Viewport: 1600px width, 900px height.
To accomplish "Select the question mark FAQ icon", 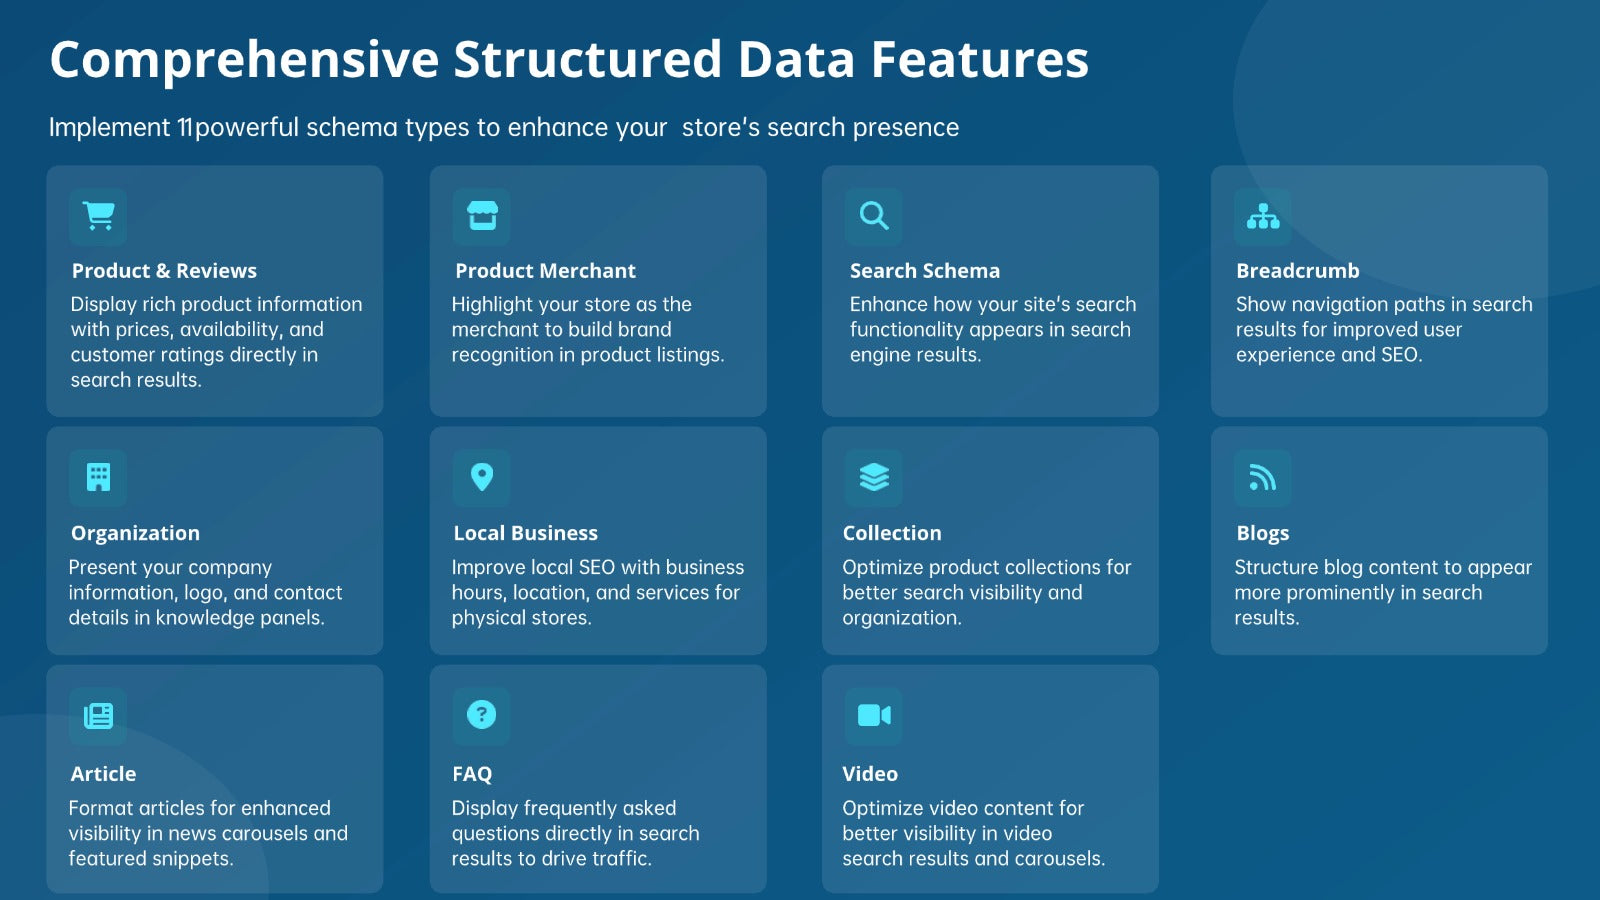I will (481, 716).
